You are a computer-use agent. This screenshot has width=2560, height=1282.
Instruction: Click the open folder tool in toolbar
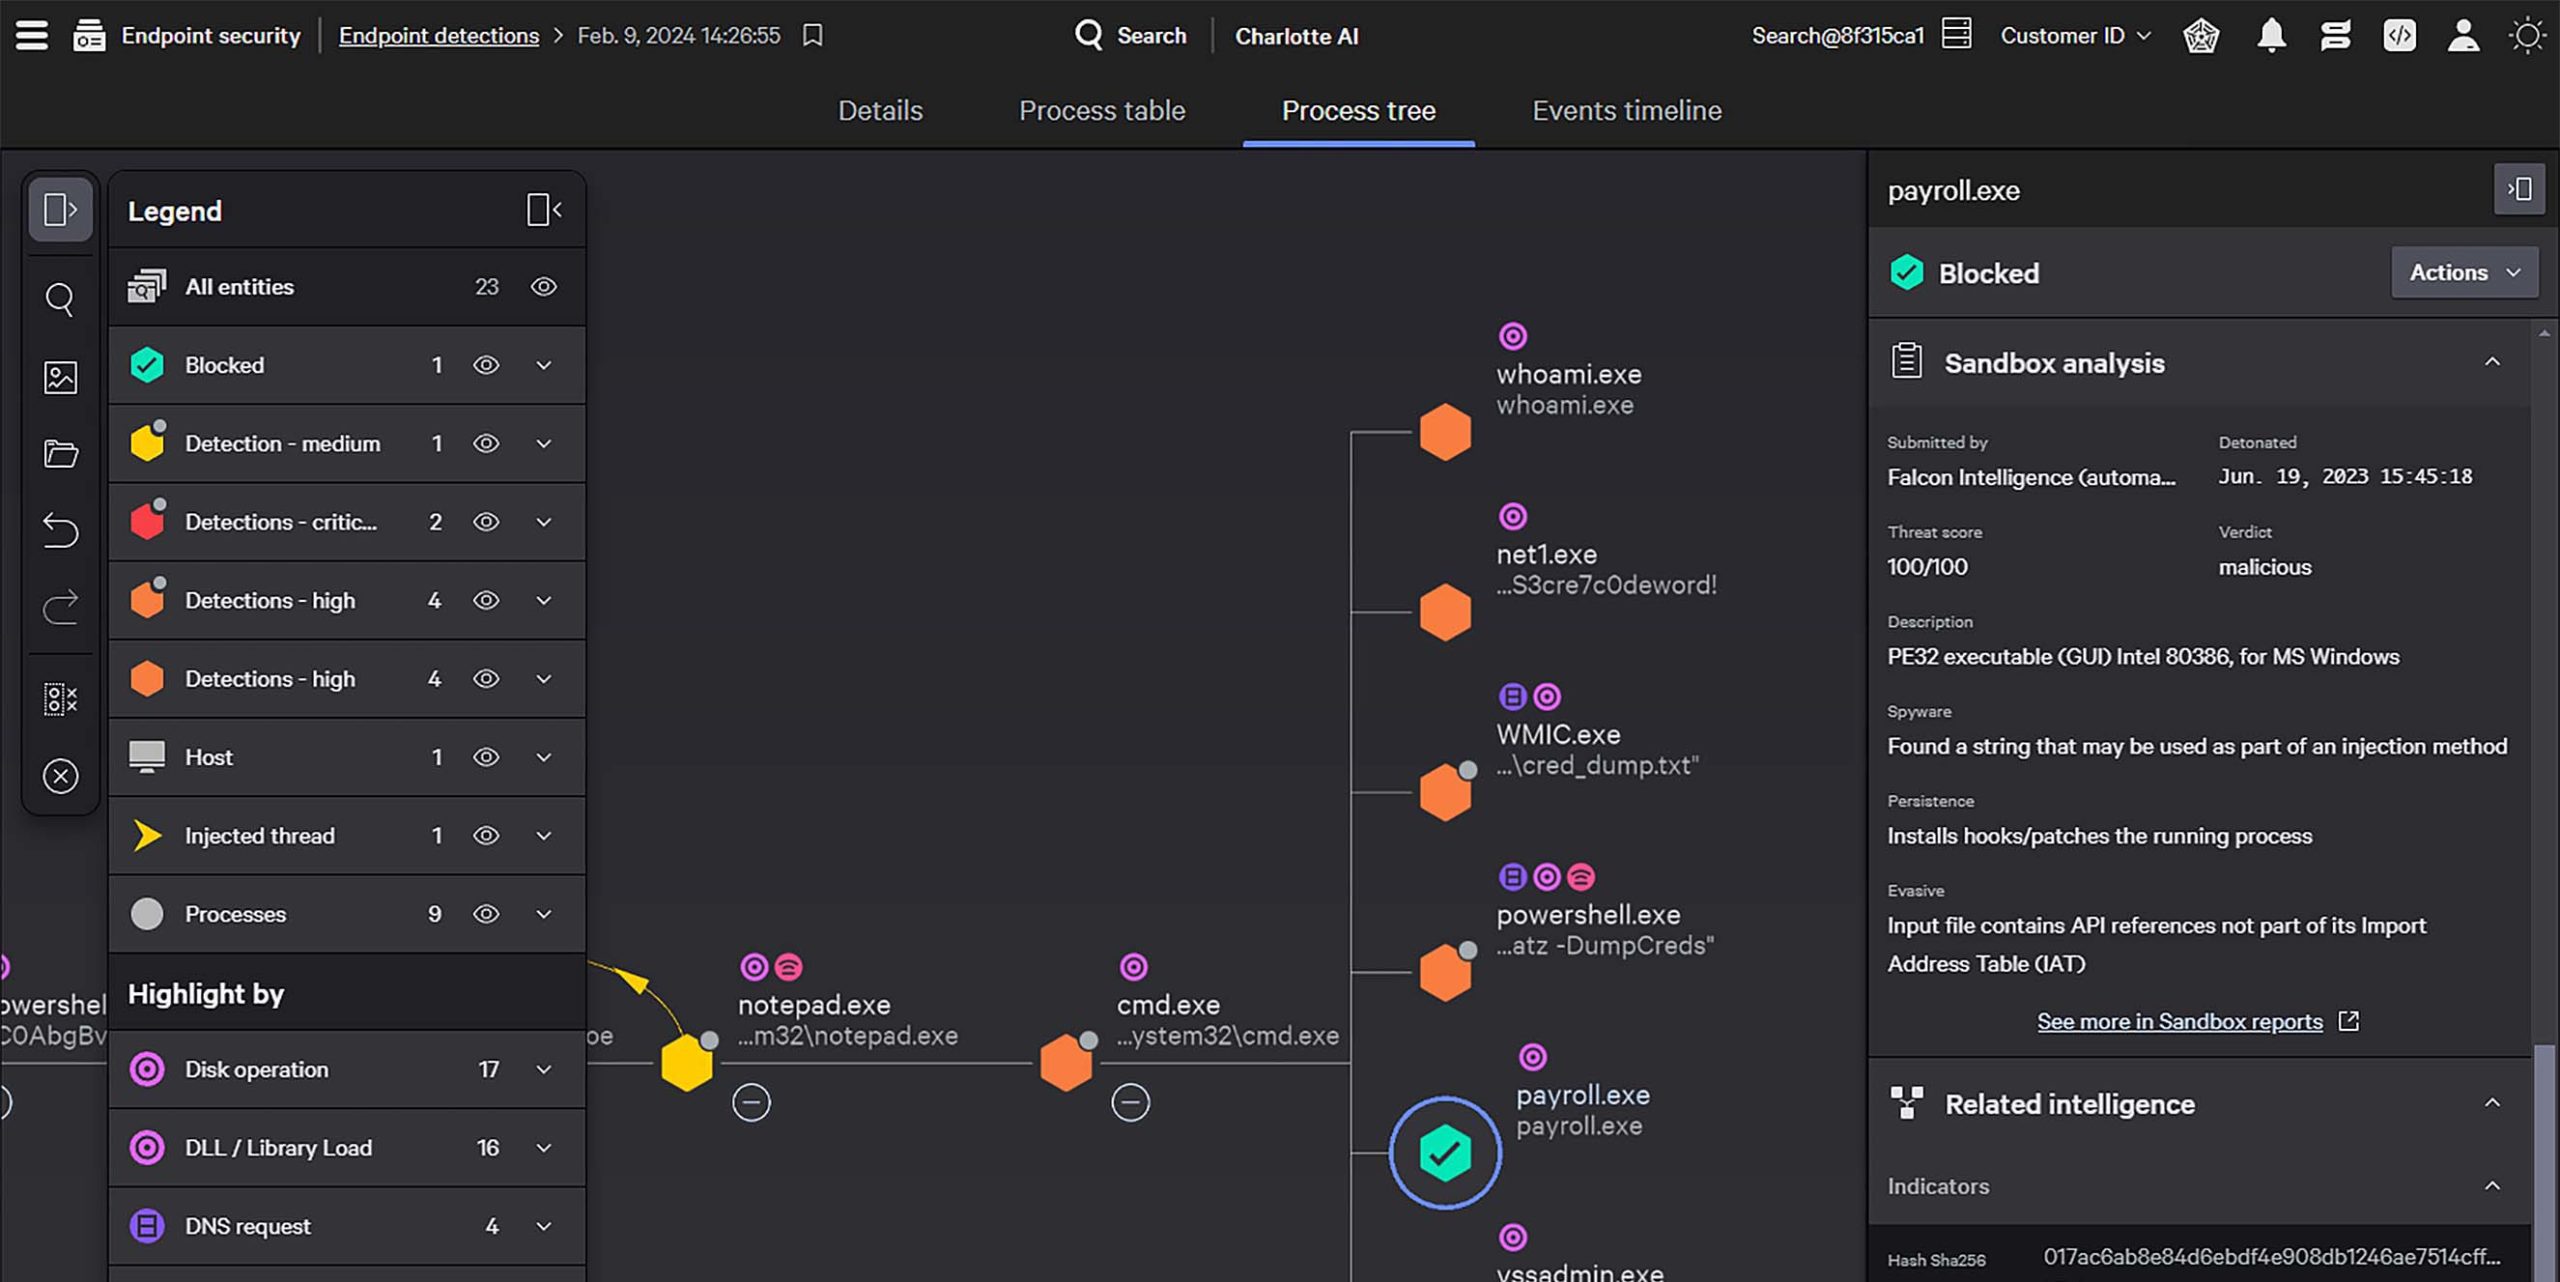point(60,454)
